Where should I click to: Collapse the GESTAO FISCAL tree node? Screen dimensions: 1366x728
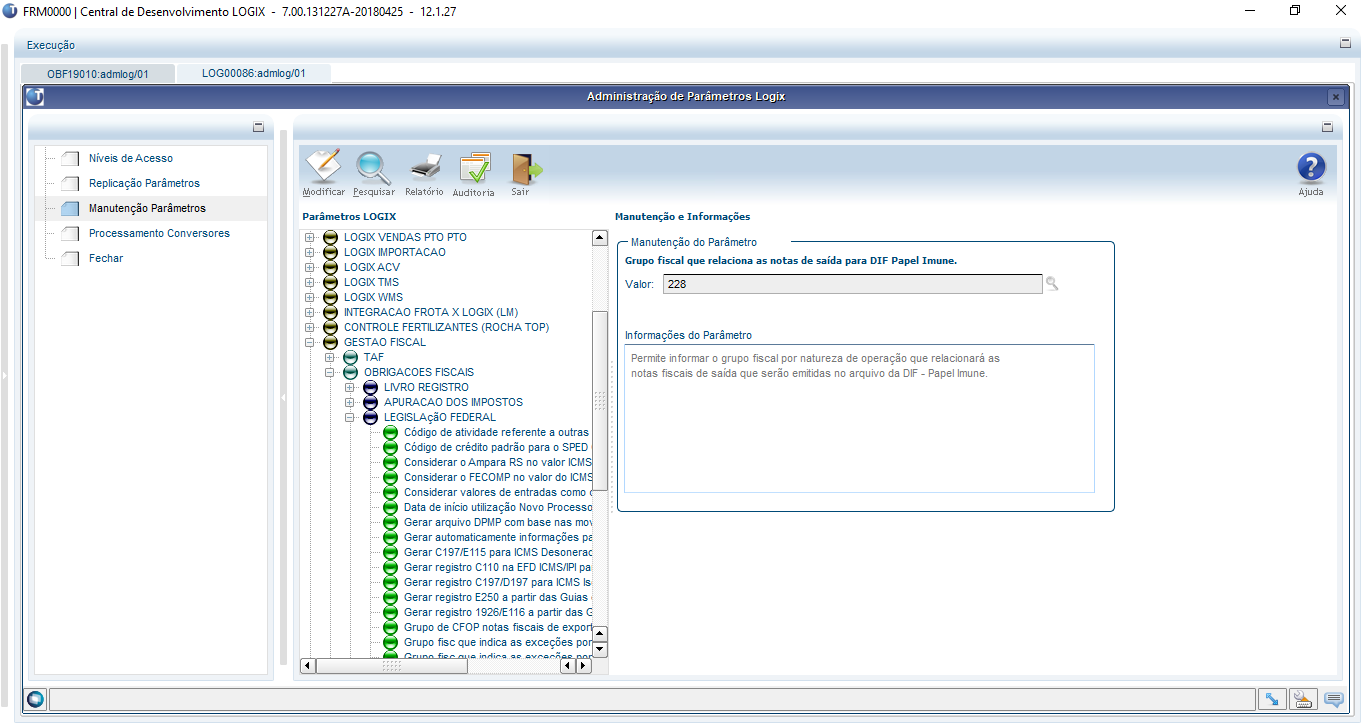pyautogui.click(x=310, y=342)
